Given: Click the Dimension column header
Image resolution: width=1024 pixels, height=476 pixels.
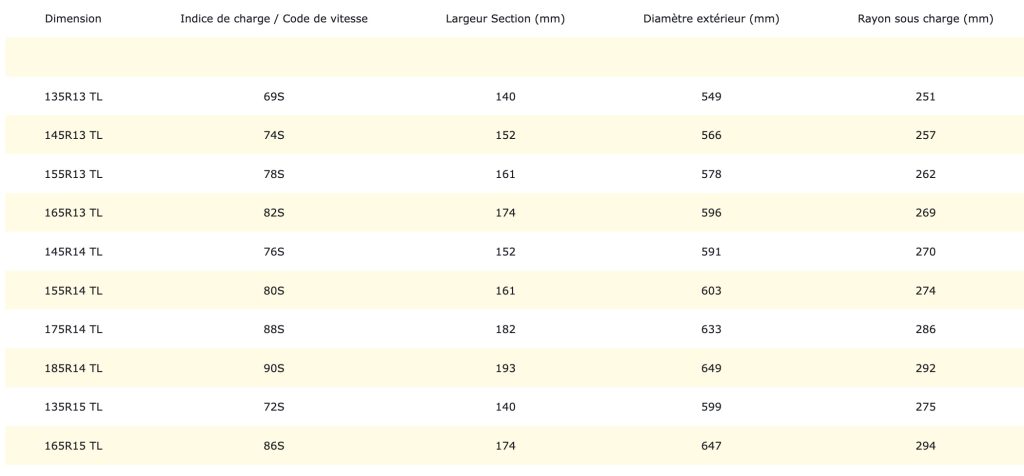Looking at the screenshot, I should [73, 19].
